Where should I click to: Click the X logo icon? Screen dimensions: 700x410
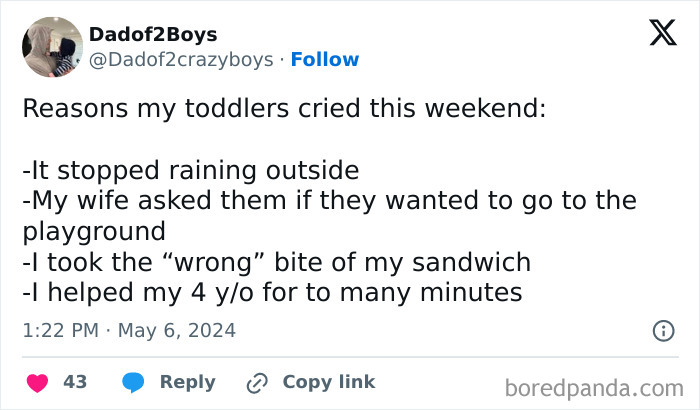[x=656, y=35]
